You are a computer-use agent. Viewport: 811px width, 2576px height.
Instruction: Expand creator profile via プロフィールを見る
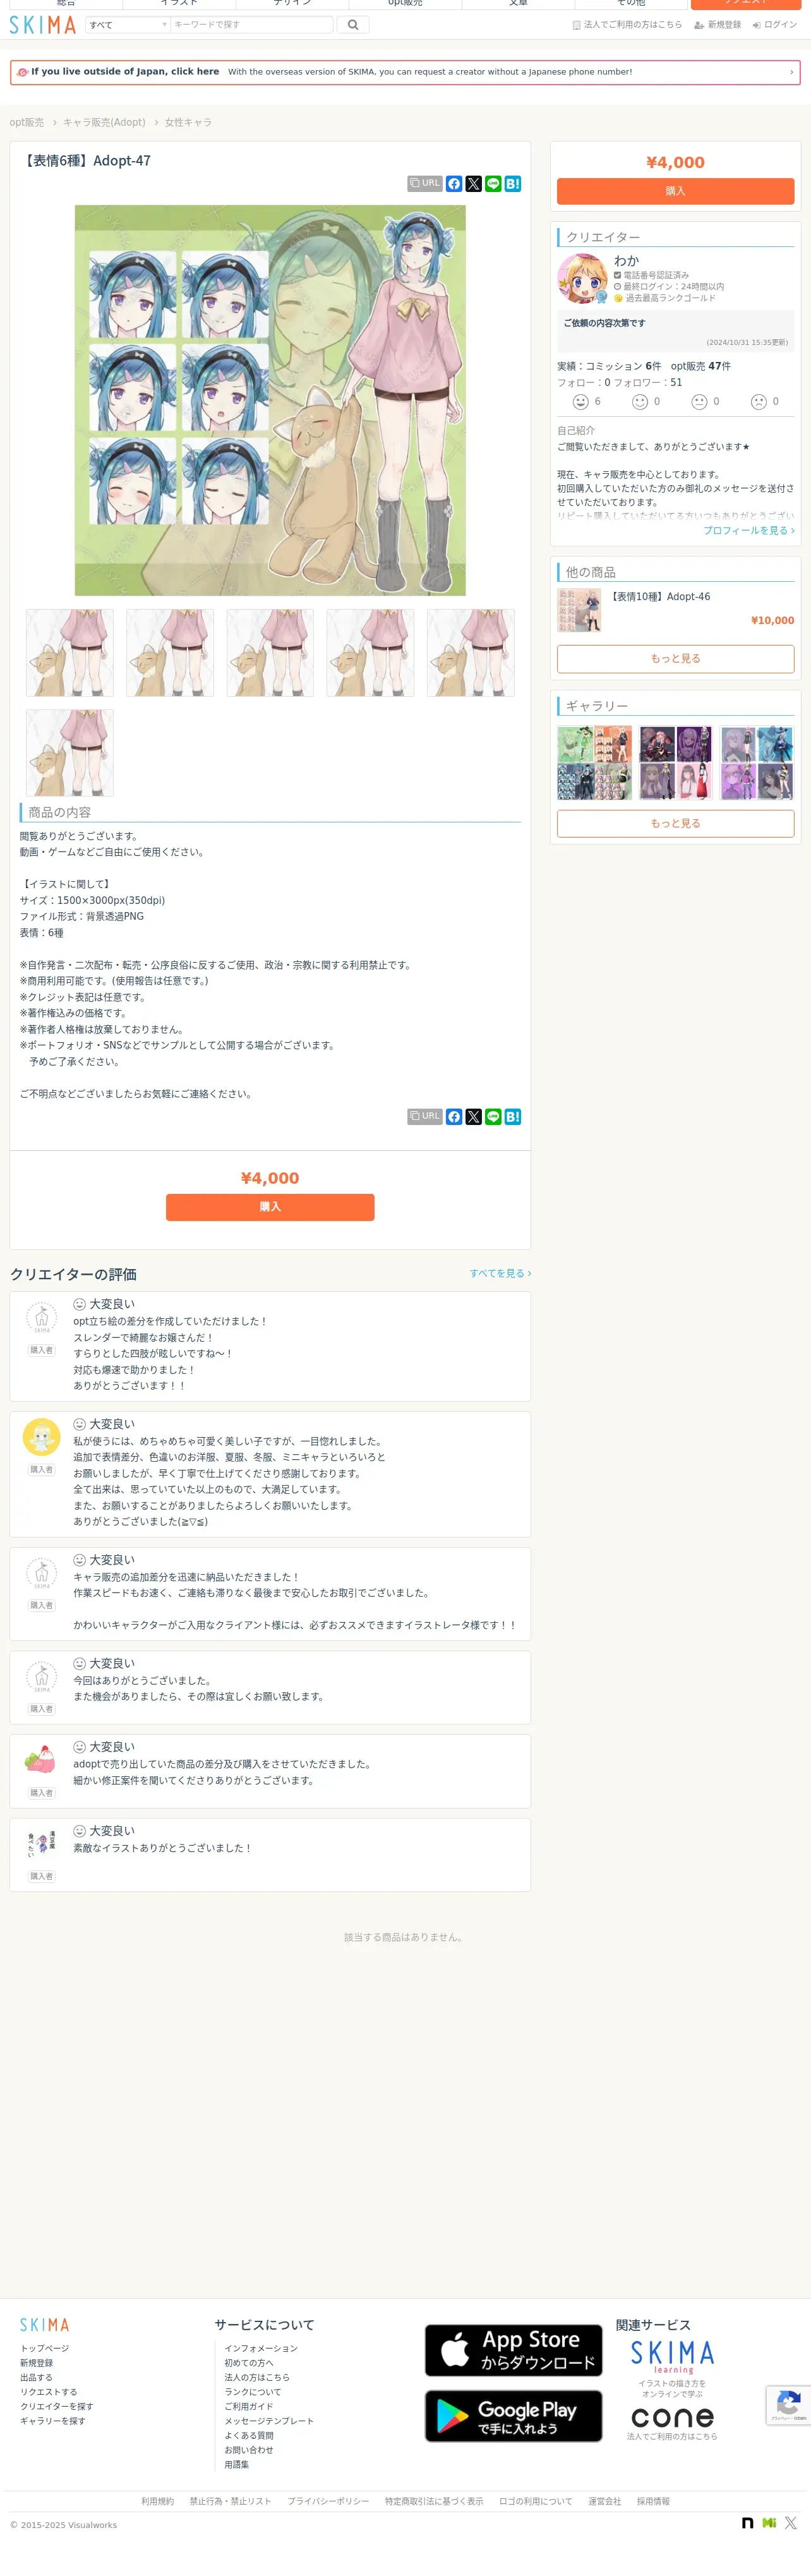(748, 530)
